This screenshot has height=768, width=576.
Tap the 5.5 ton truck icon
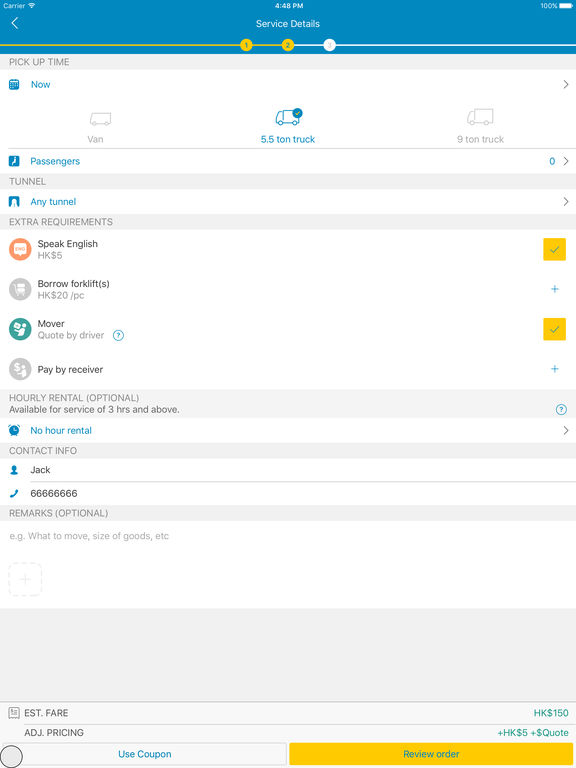pyautogui.click(x=288, y=117)
